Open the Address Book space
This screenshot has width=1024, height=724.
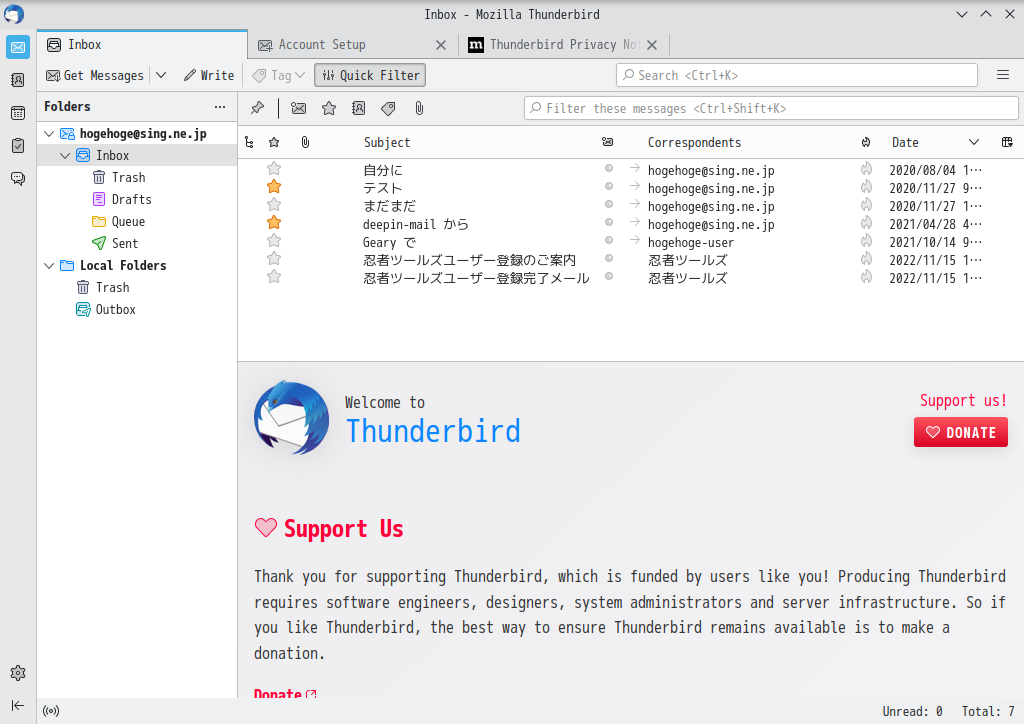[18, 80]
